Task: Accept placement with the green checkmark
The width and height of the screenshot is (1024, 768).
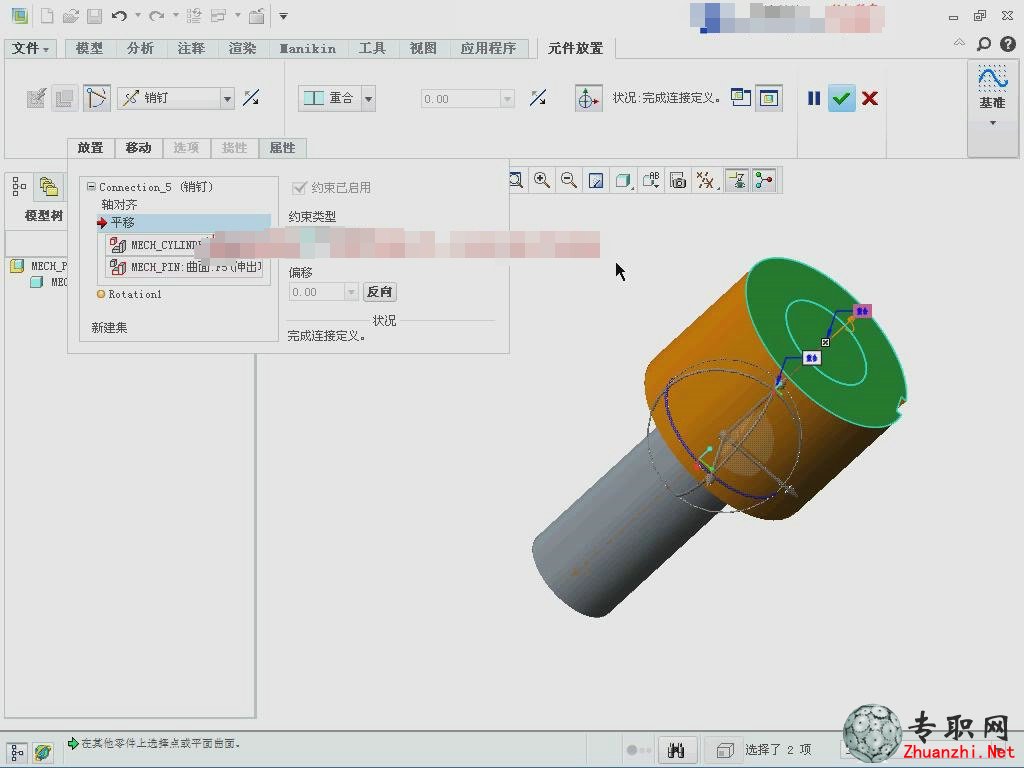Action: coord(842,99)
